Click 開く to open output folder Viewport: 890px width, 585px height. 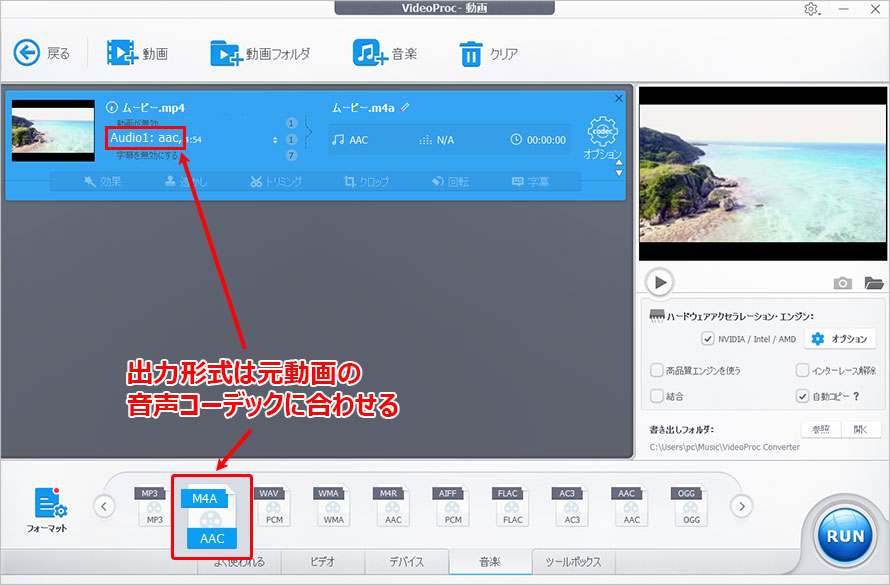point(861,430)
